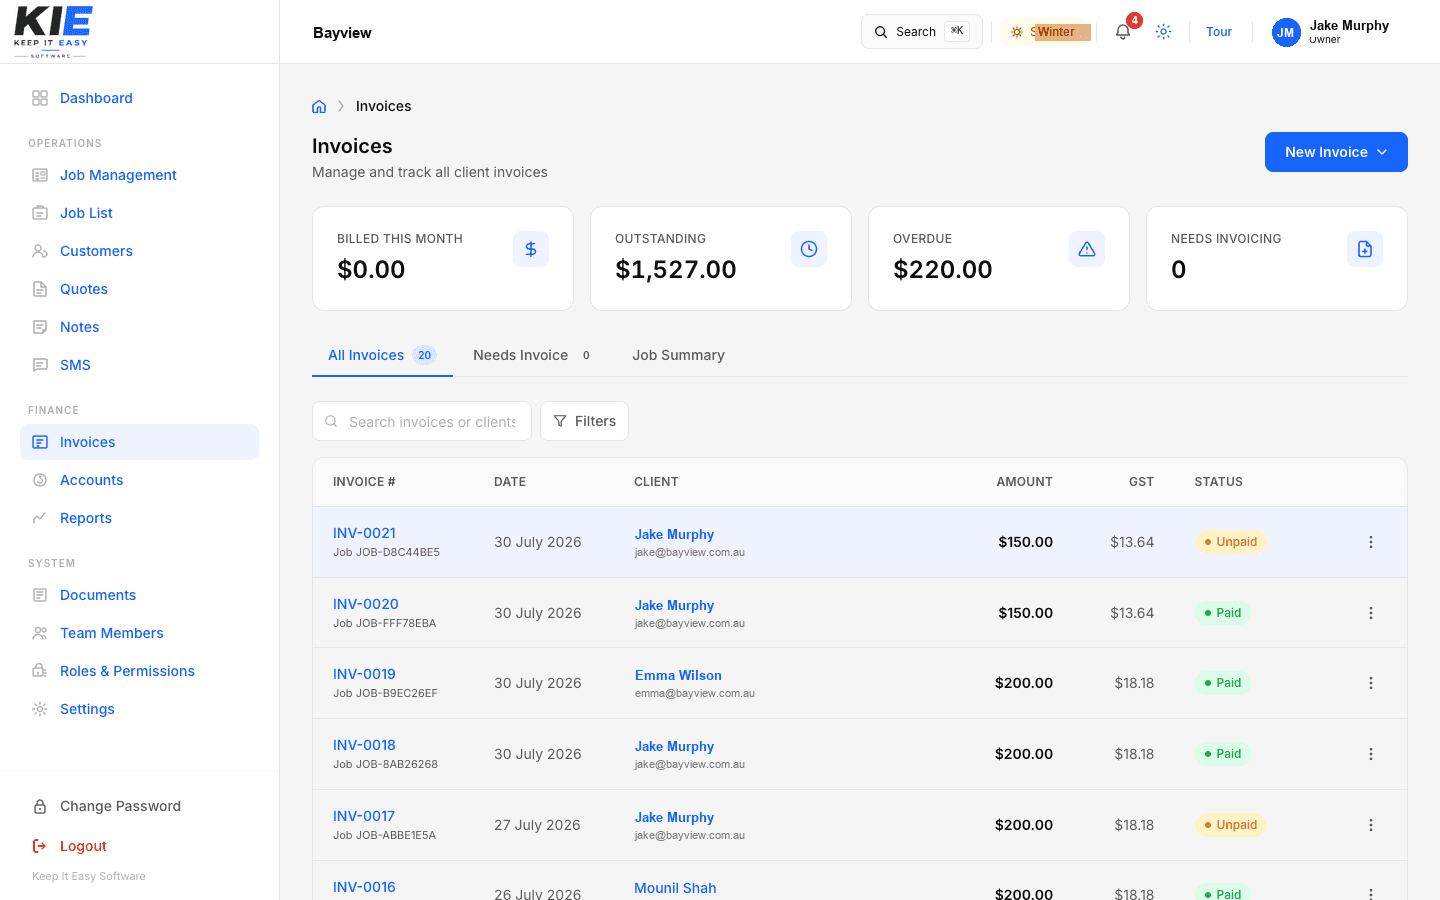Switch to the Job Summary tab

tap(678, 355)
